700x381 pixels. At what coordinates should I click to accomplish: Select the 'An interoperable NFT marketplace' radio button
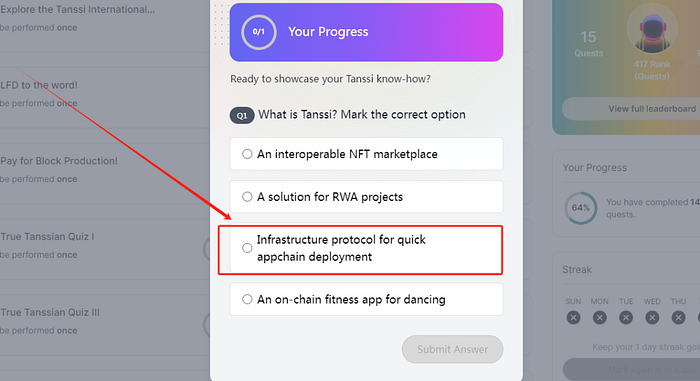pyautogui.click(x=247, y=154)
